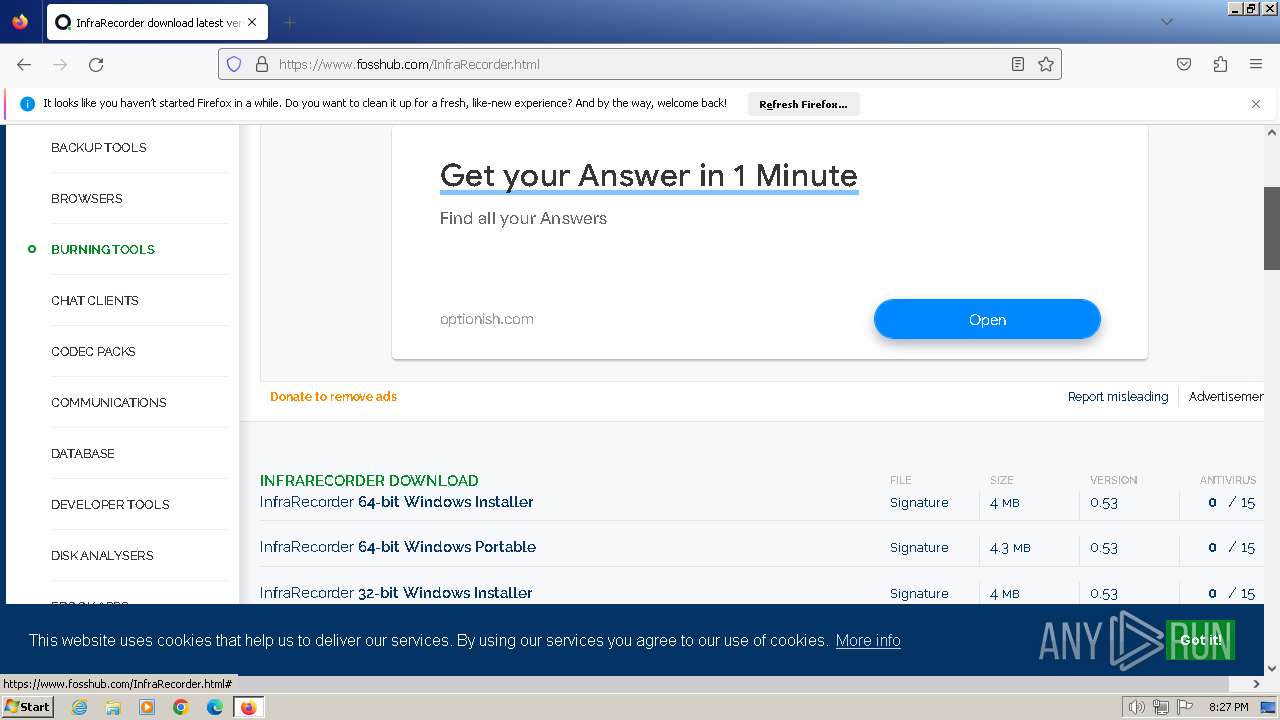Click the volume speaker tray icon
Viewport: 1280px width, 720px height.
coord(1137,707)
